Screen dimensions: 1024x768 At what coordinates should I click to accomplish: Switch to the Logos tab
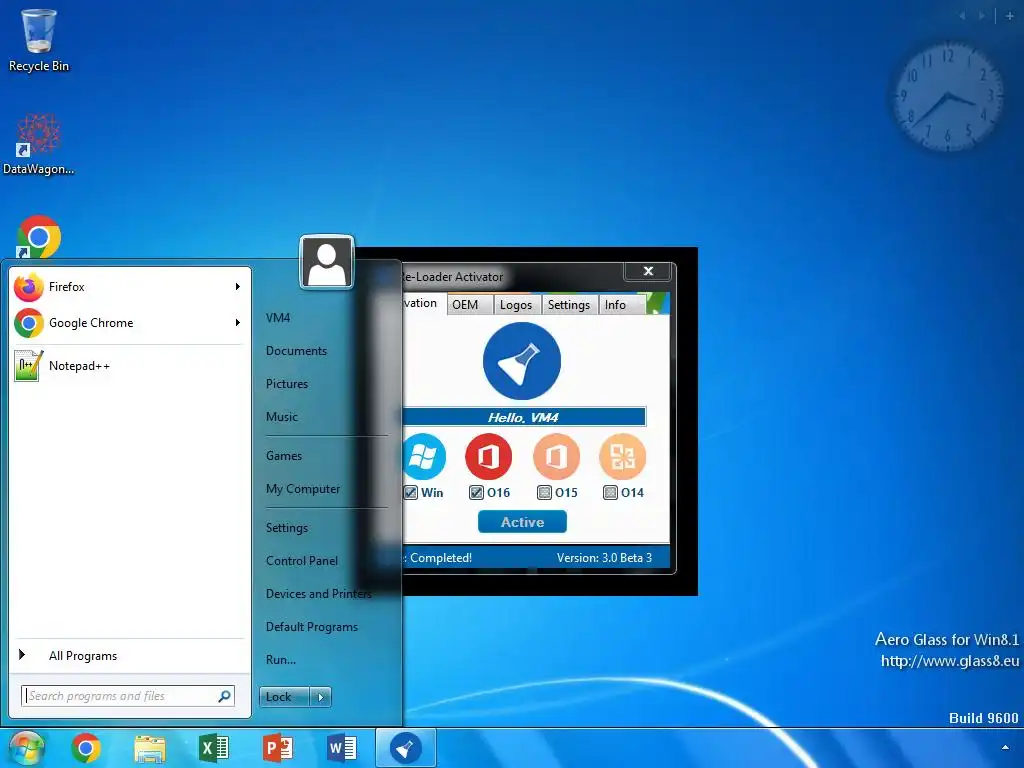516,305
